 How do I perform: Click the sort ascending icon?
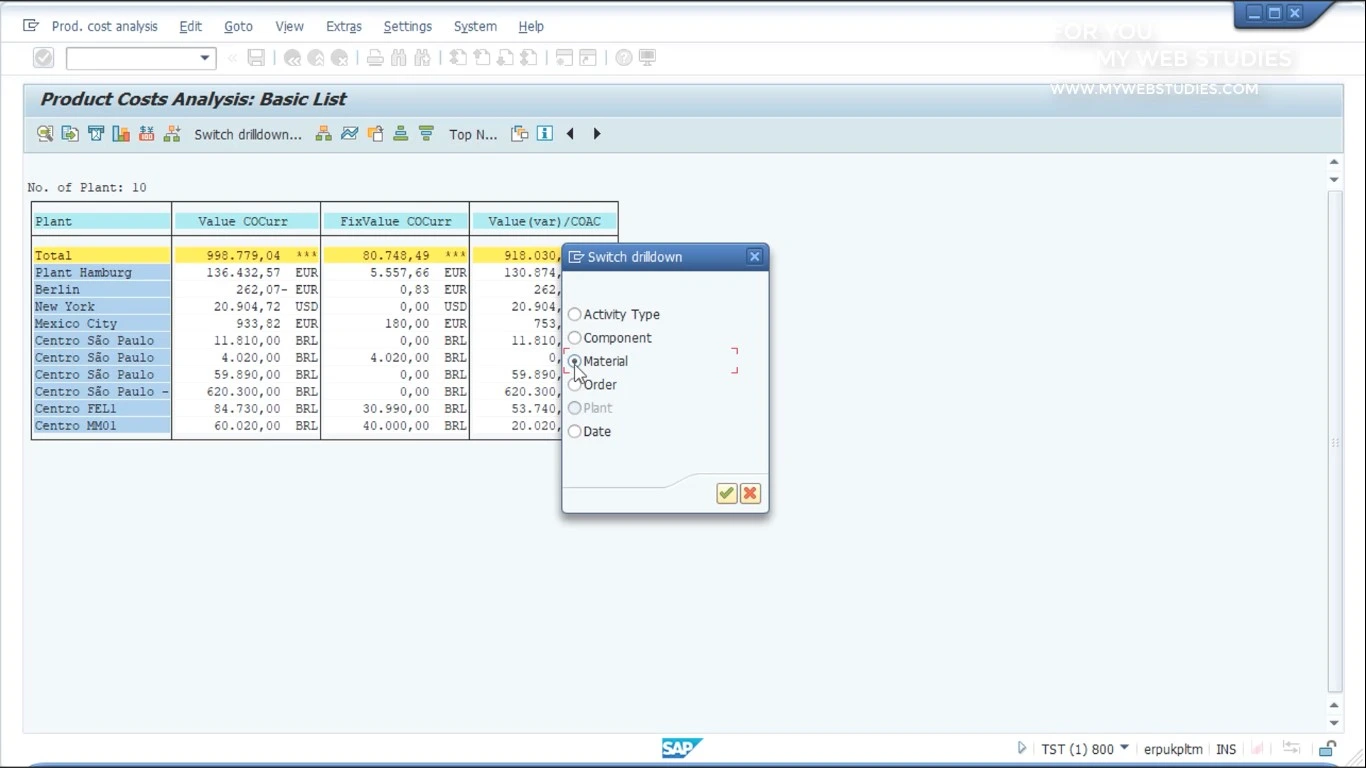pos(400,134)
